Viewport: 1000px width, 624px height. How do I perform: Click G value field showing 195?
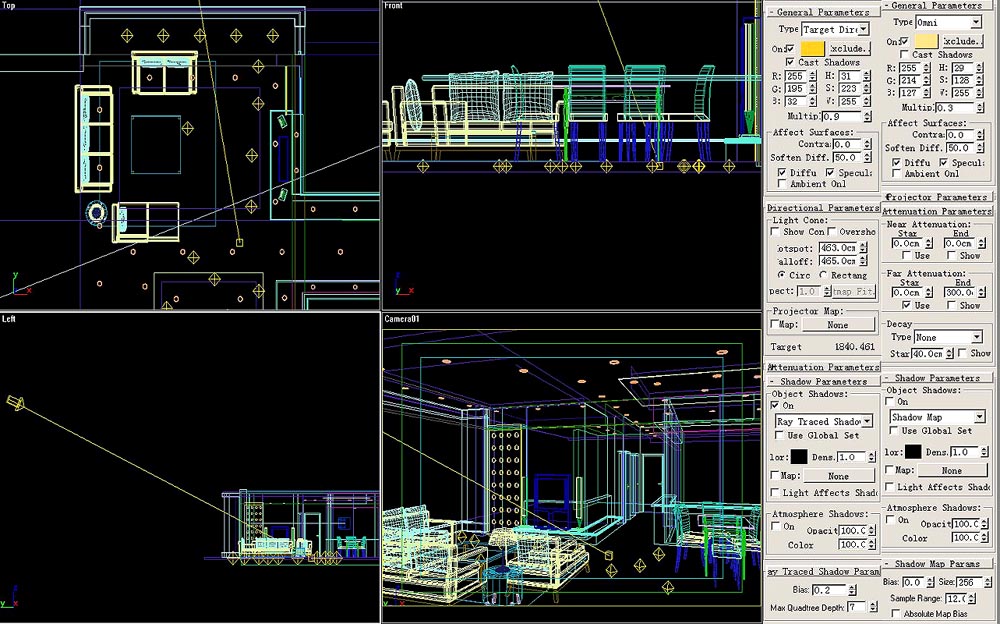tap(797, 89)
